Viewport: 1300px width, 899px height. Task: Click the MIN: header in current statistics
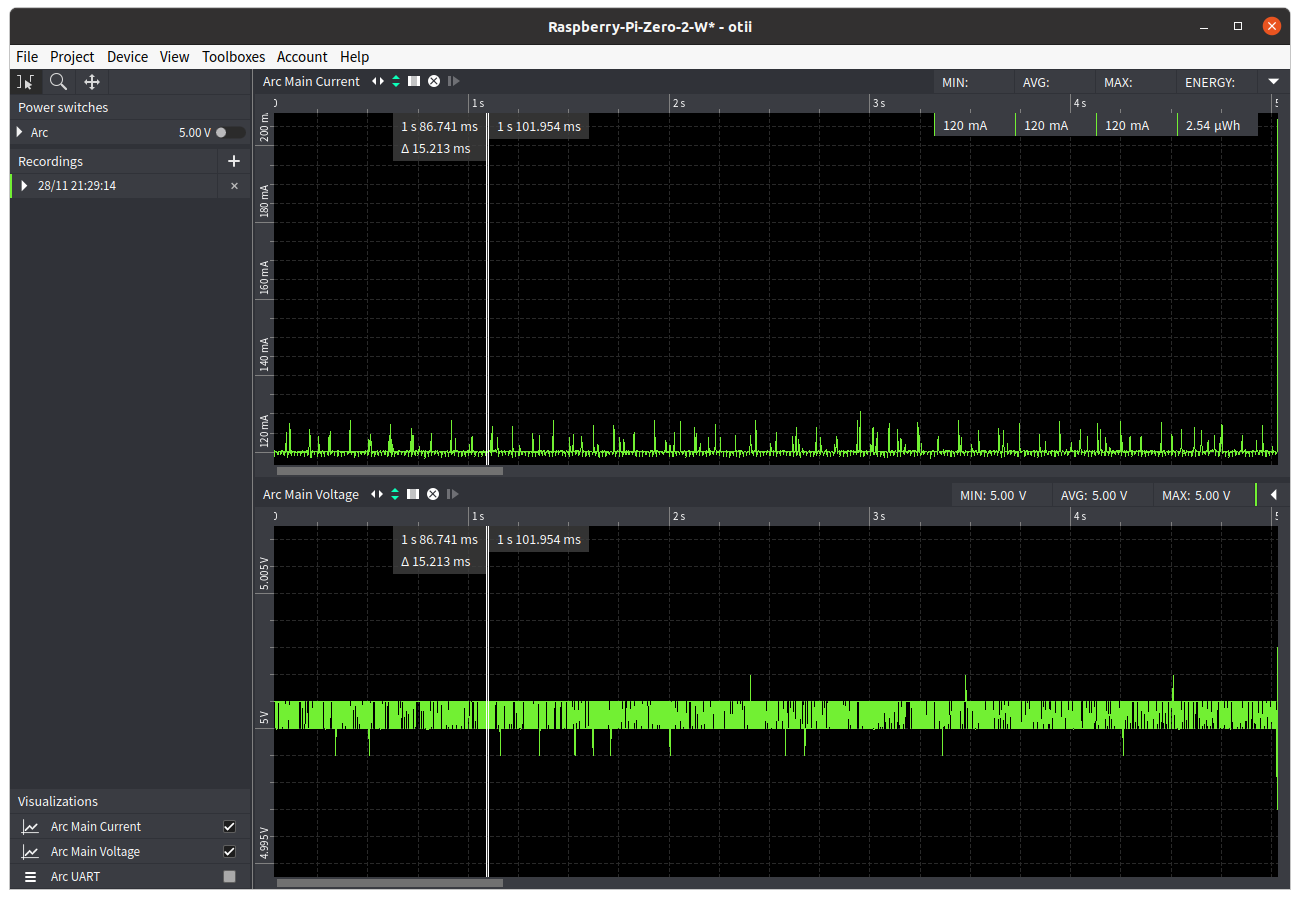[955, 82]
